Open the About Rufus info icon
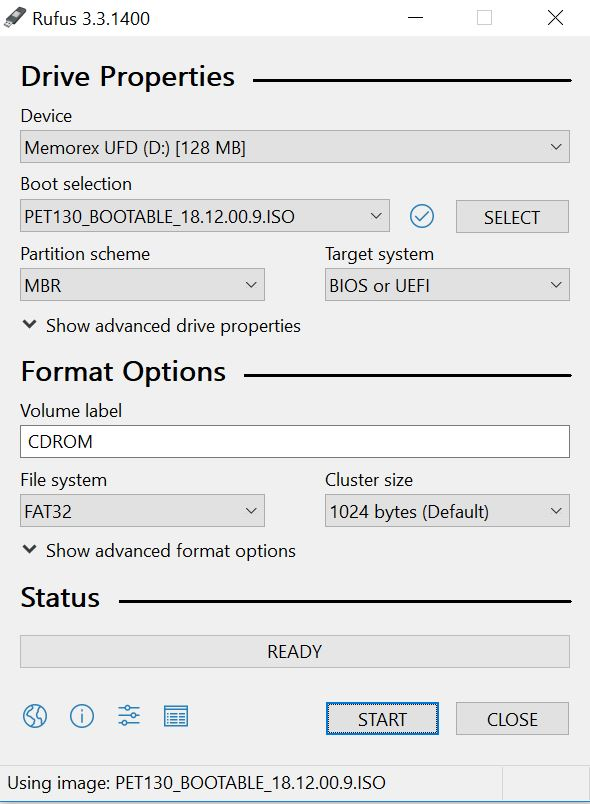This screenshot has width=590, height=804. tap(81, 716)
